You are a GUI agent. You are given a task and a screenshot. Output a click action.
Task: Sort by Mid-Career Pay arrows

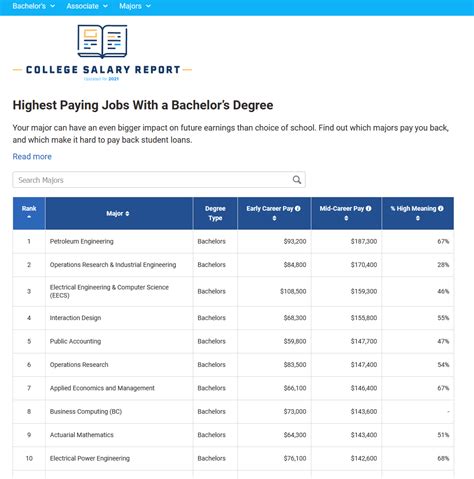[346, 218]
